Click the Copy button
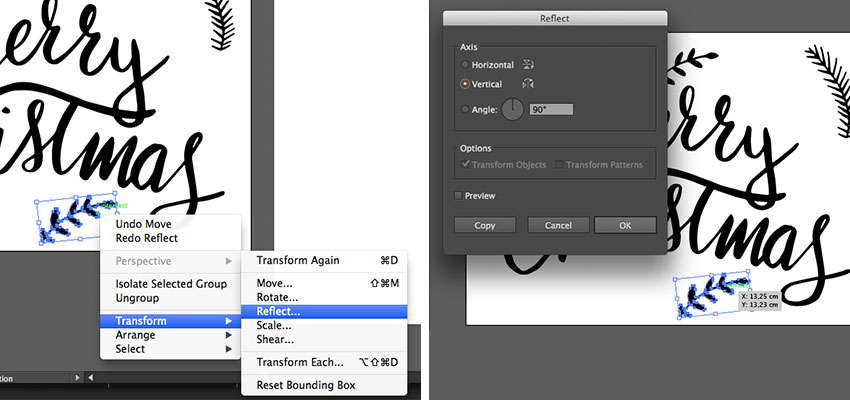Screen dimensions: 850x400 tap(485, 225)
